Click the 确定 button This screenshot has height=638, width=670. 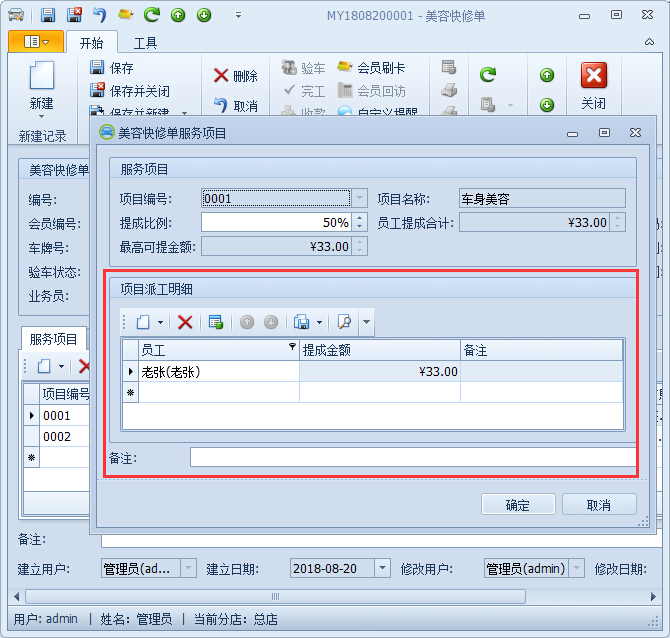point(518,505)
